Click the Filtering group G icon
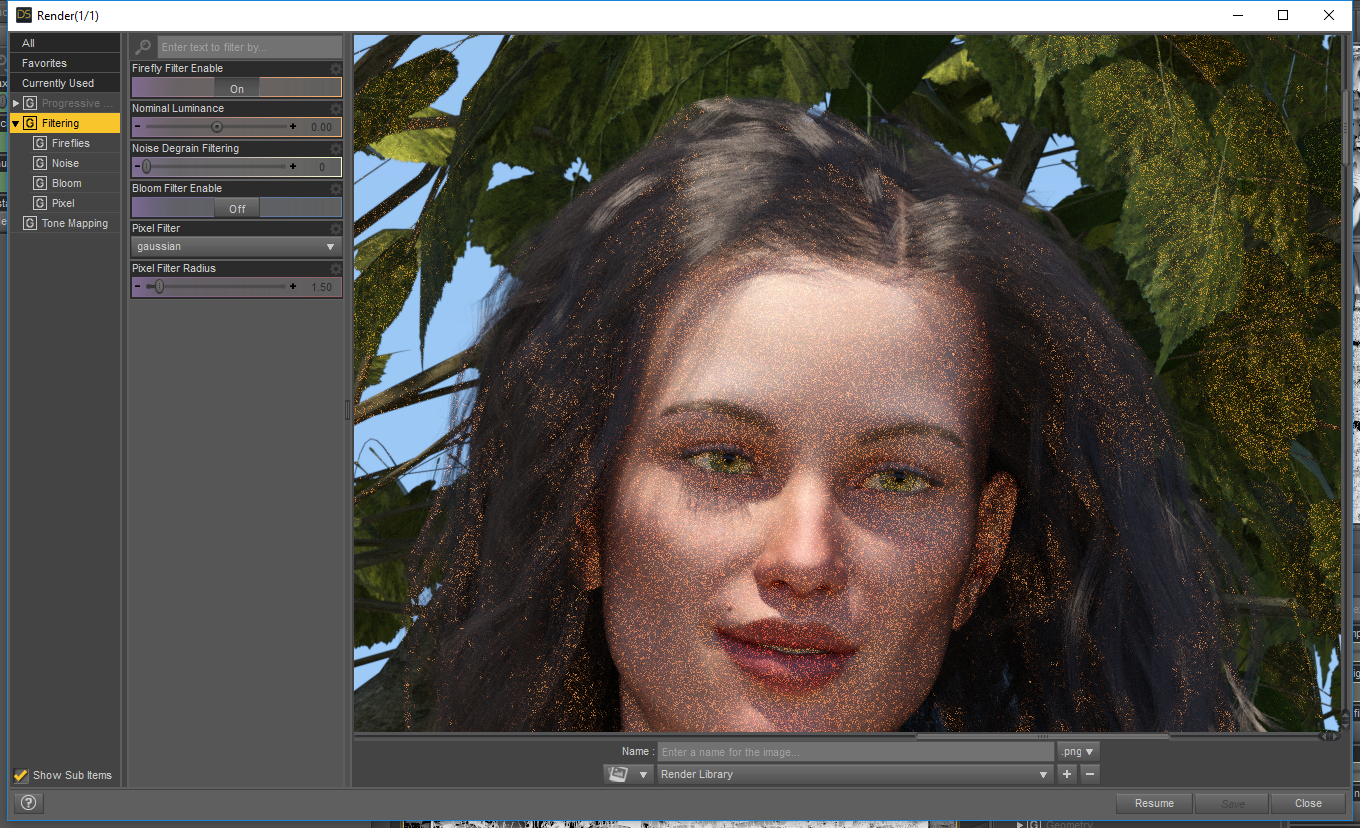Screen dimensions: 1360x828 click(x=30, y=123)
